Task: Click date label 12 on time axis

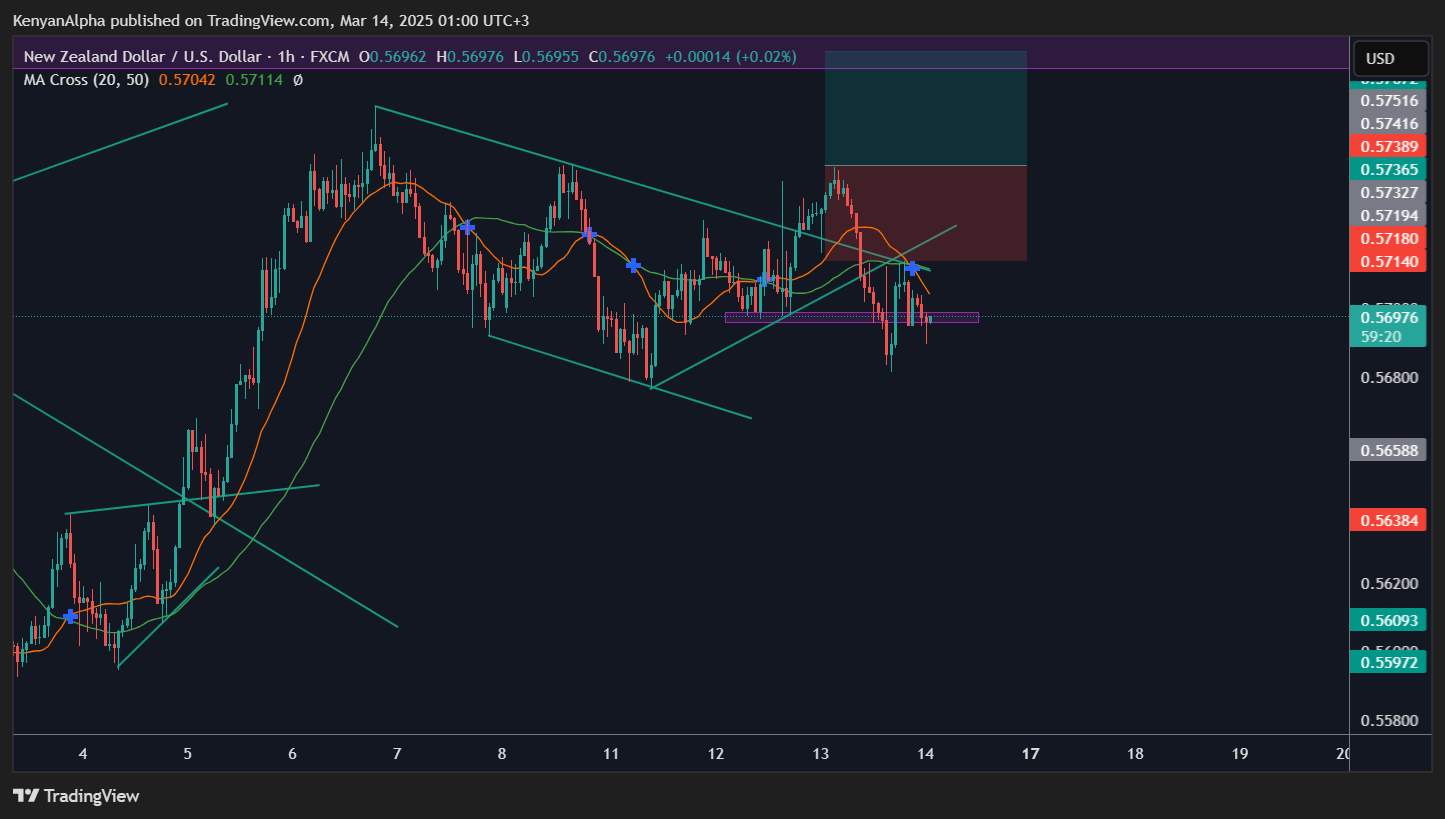Action: tap(716, 753)
